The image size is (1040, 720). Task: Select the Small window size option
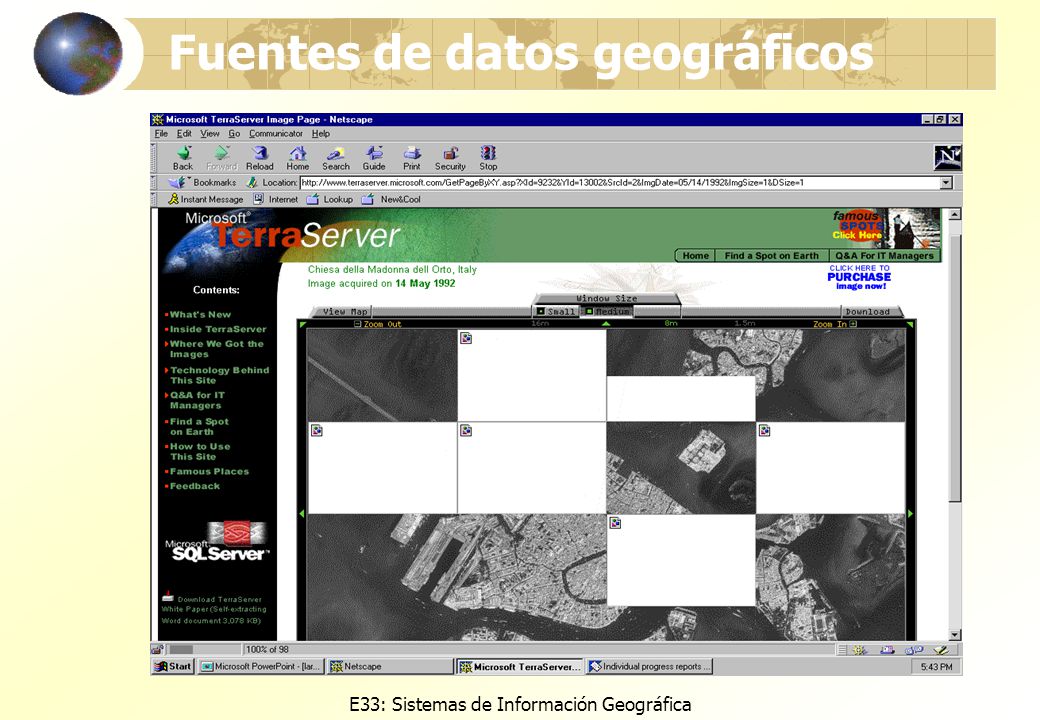point(556,311)
